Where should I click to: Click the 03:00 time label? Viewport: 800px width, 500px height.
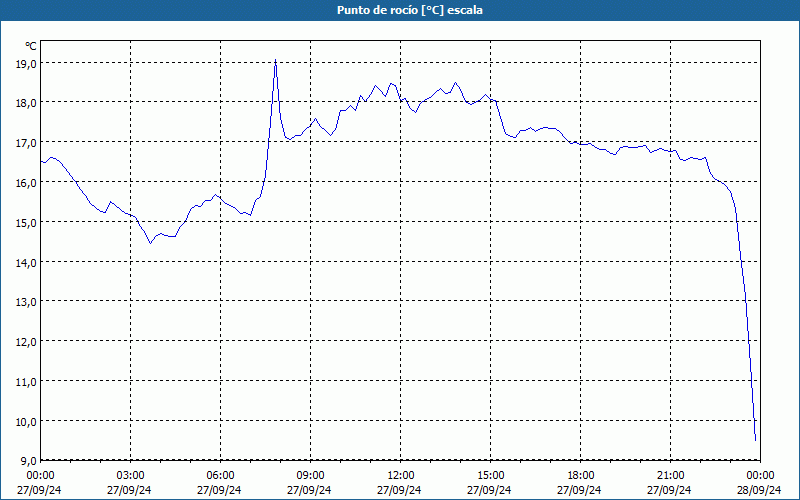tap(130, 476)
